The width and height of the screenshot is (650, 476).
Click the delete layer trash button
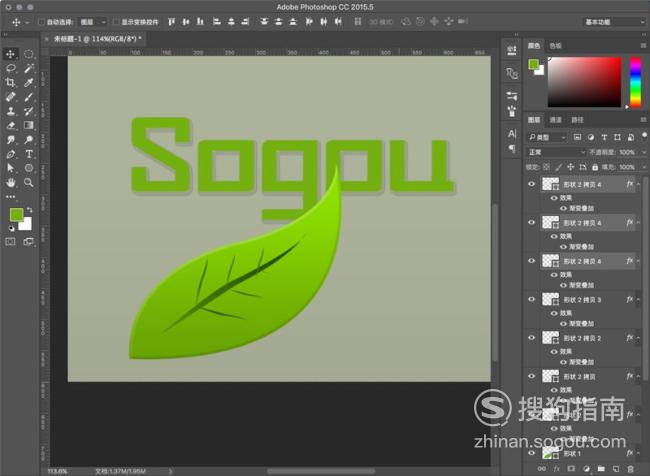click(x=631, y=469)
